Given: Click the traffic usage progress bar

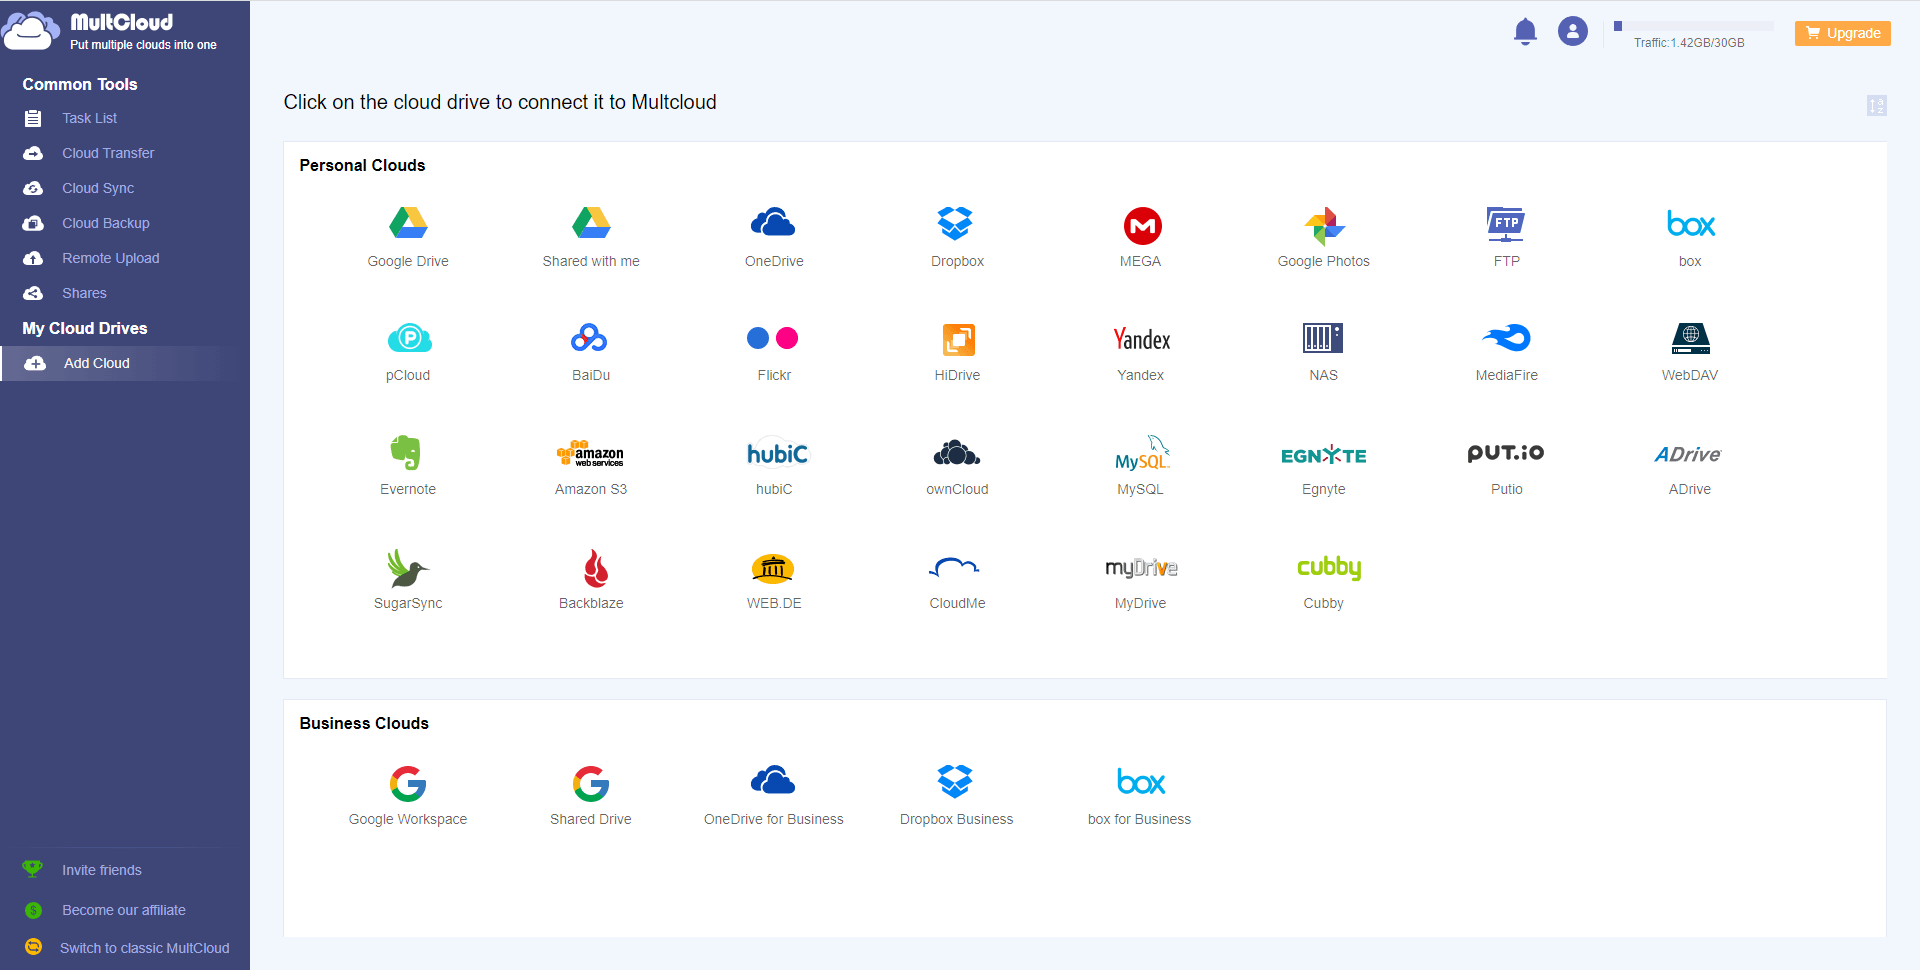Looking at the screenshot, I should point(1693,26).
